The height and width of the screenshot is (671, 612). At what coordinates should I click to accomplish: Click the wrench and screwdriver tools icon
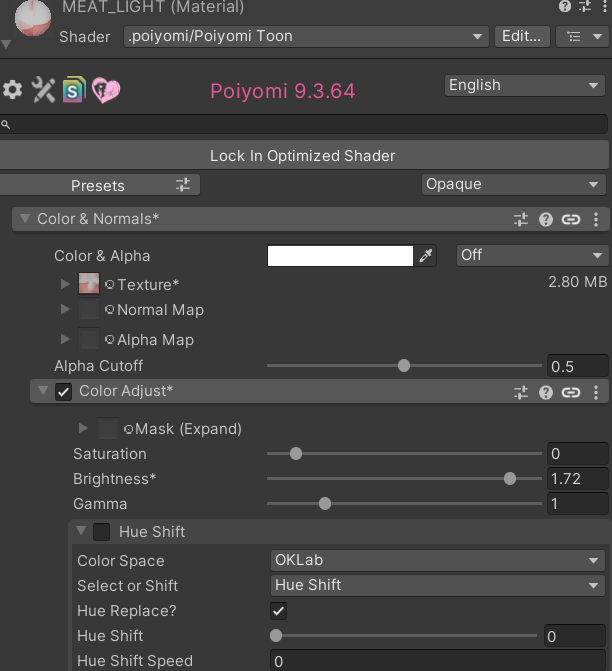pos(43,90)
